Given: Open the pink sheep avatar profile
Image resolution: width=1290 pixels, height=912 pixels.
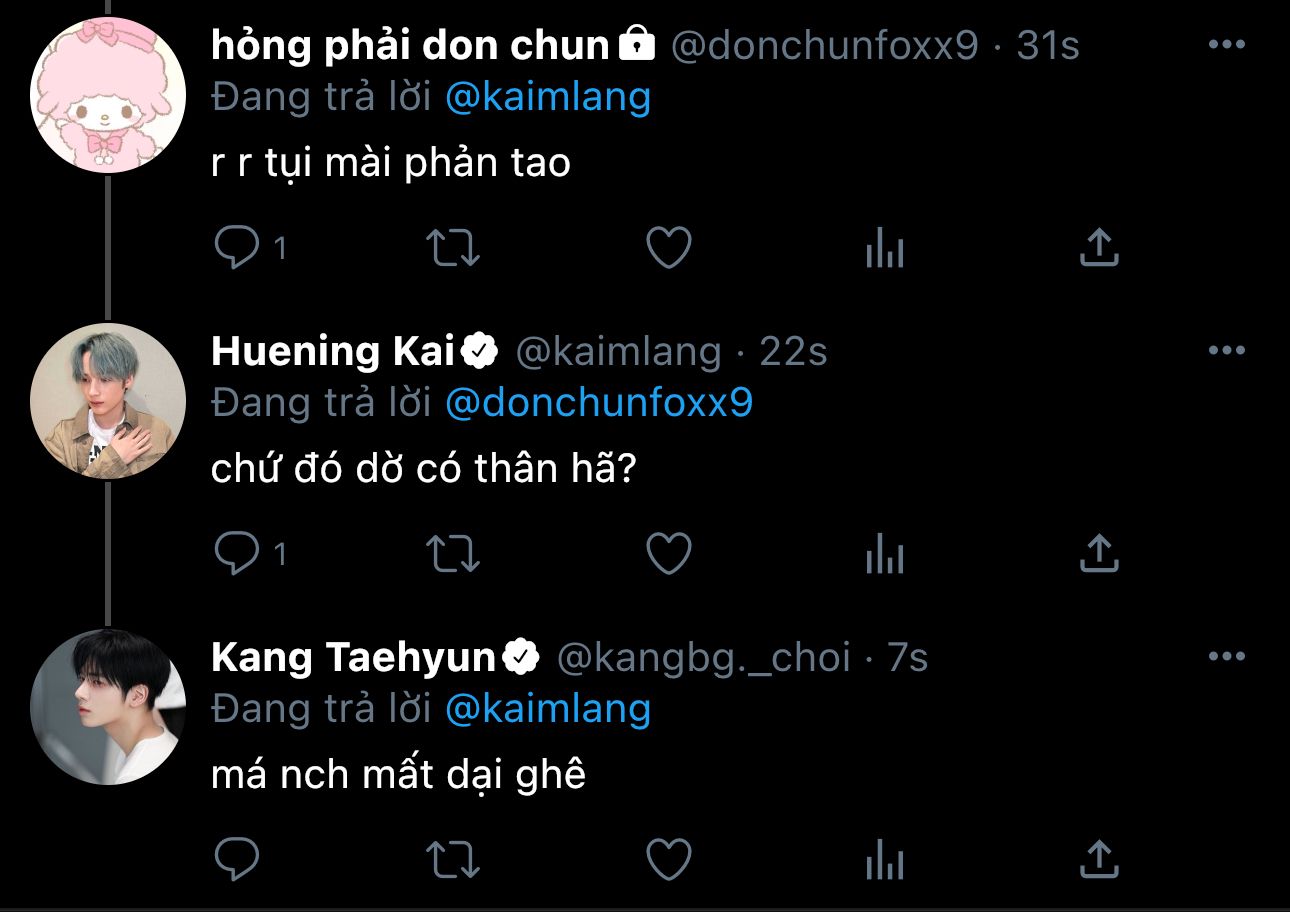Looking at the screenshot, I should pyautogui.click(x=108, y=96).
